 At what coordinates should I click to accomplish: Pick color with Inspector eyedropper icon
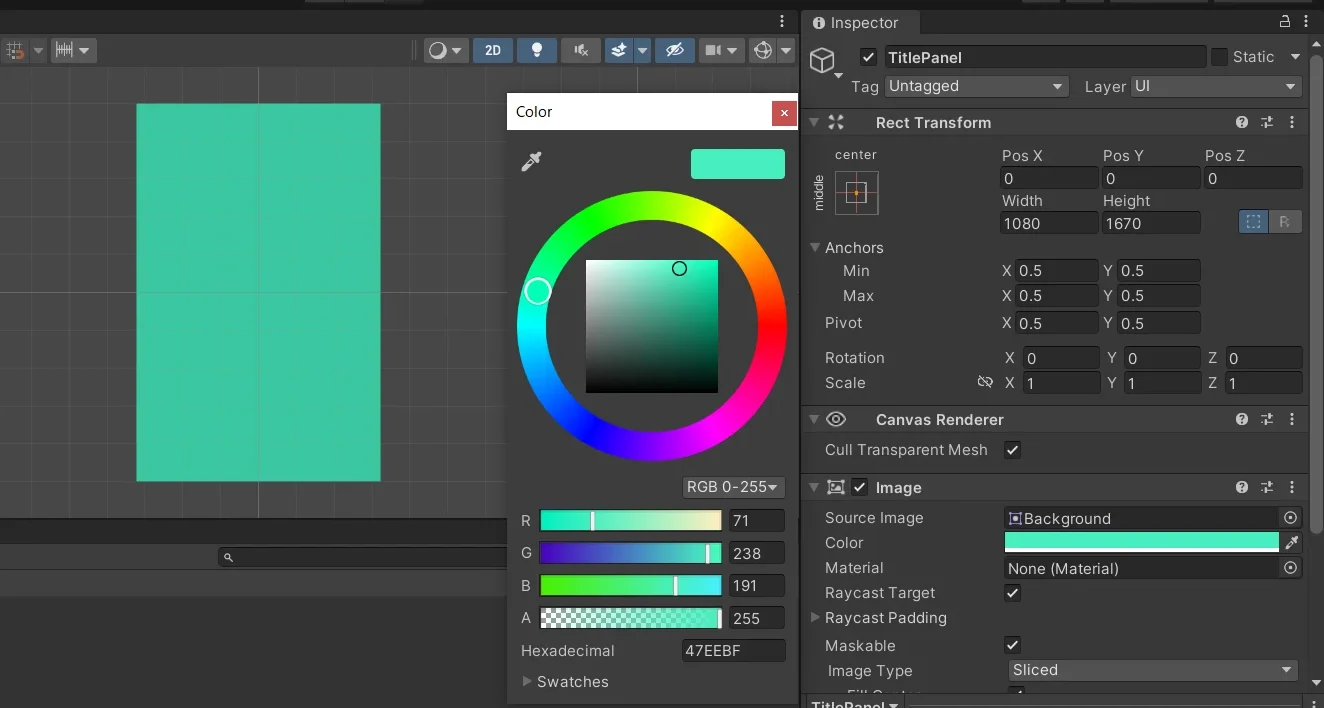coord(1292,543)
